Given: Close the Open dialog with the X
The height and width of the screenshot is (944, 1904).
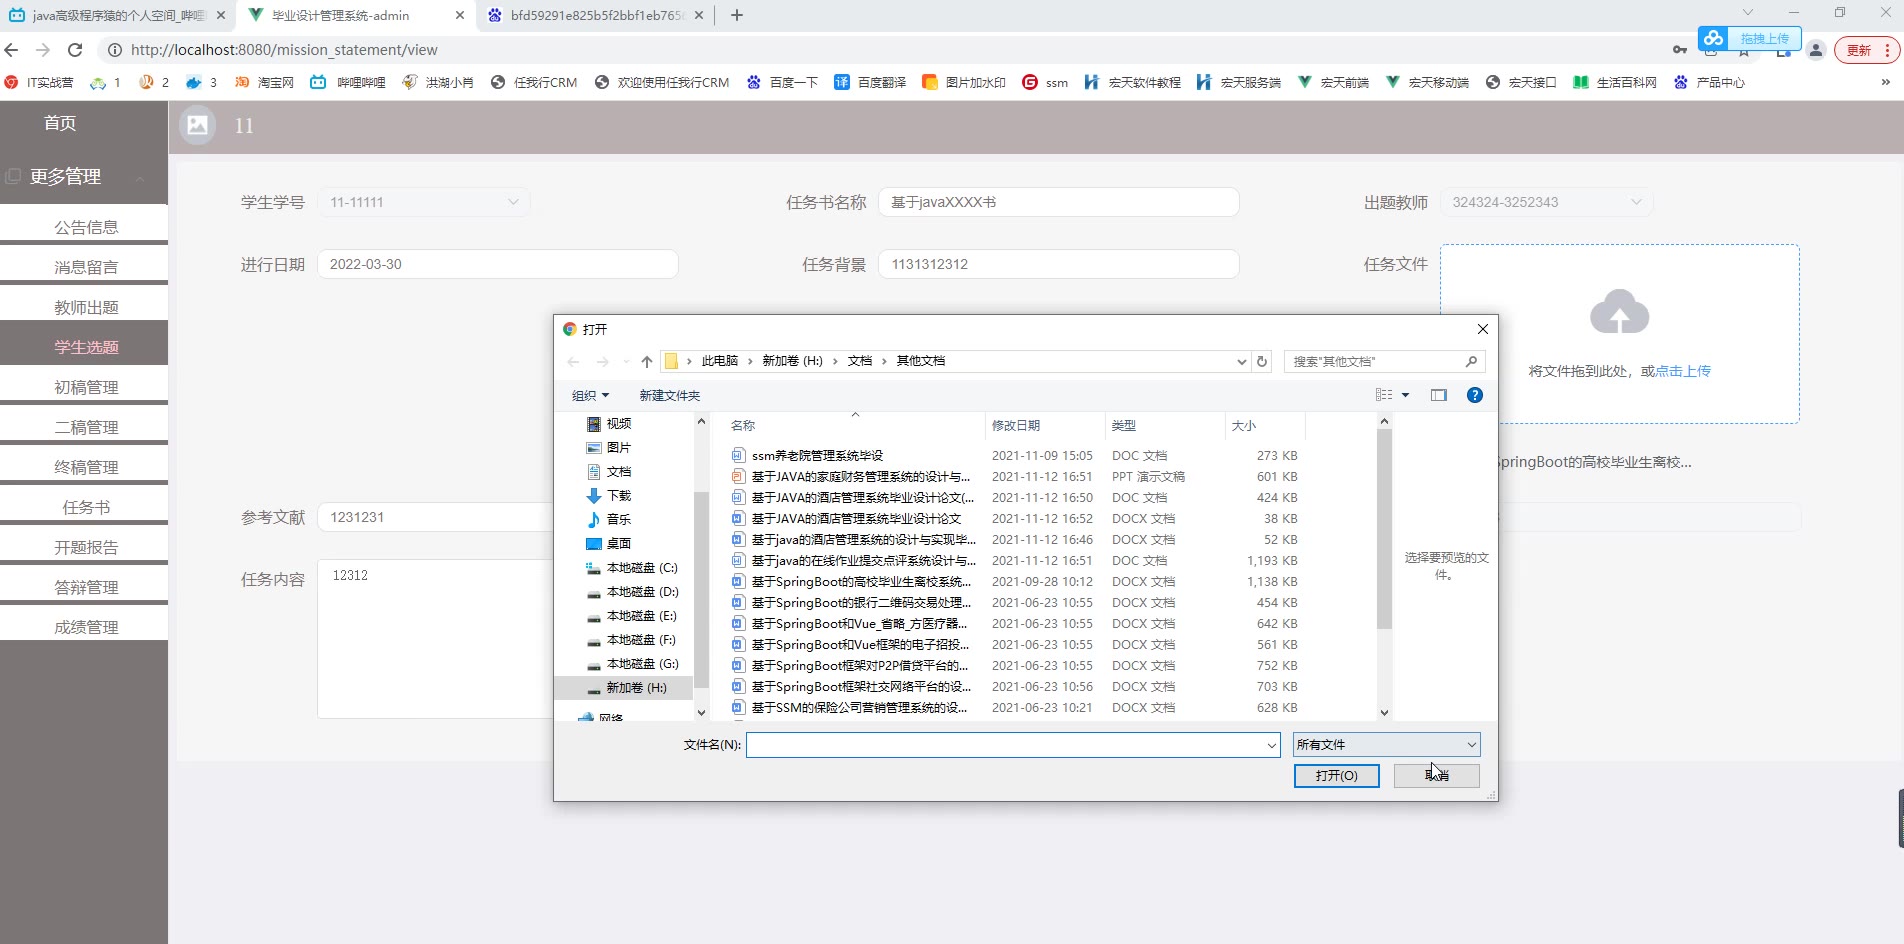Looking at the screenshot, I should point(1483,329).
